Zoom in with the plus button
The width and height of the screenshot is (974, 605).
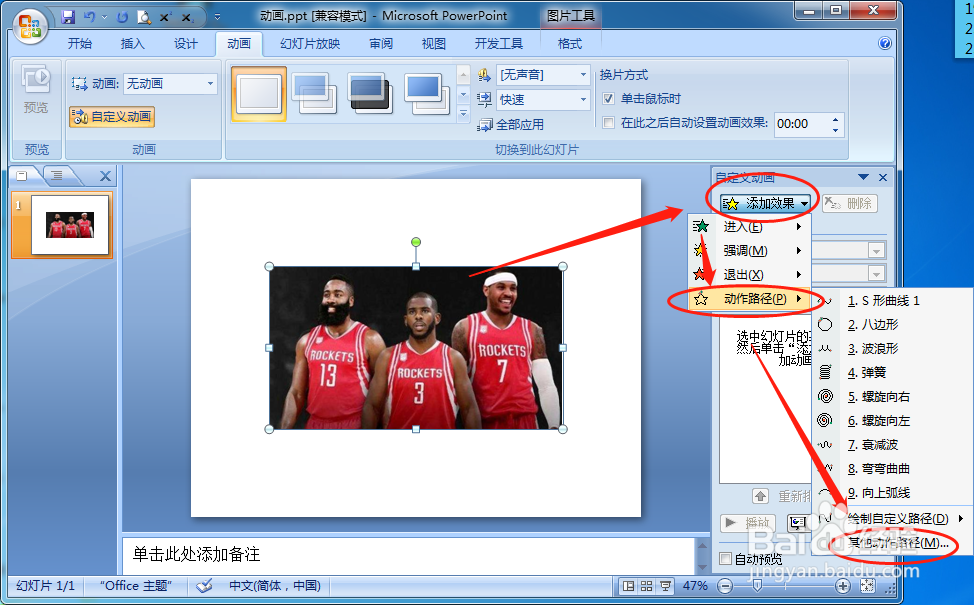coord(842,586)
